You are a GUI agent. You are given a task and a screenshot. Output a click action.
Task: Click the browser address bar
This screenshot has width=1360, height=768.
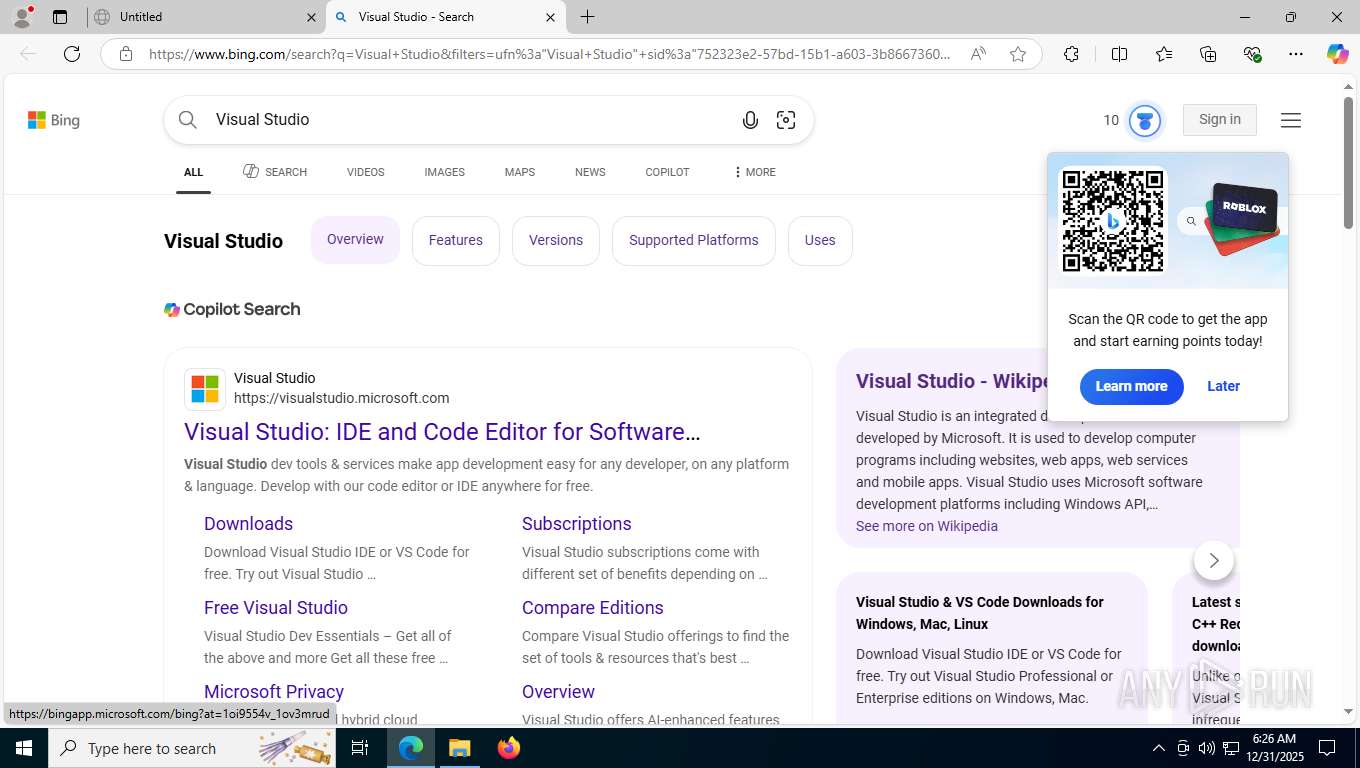tap(550, 54)
